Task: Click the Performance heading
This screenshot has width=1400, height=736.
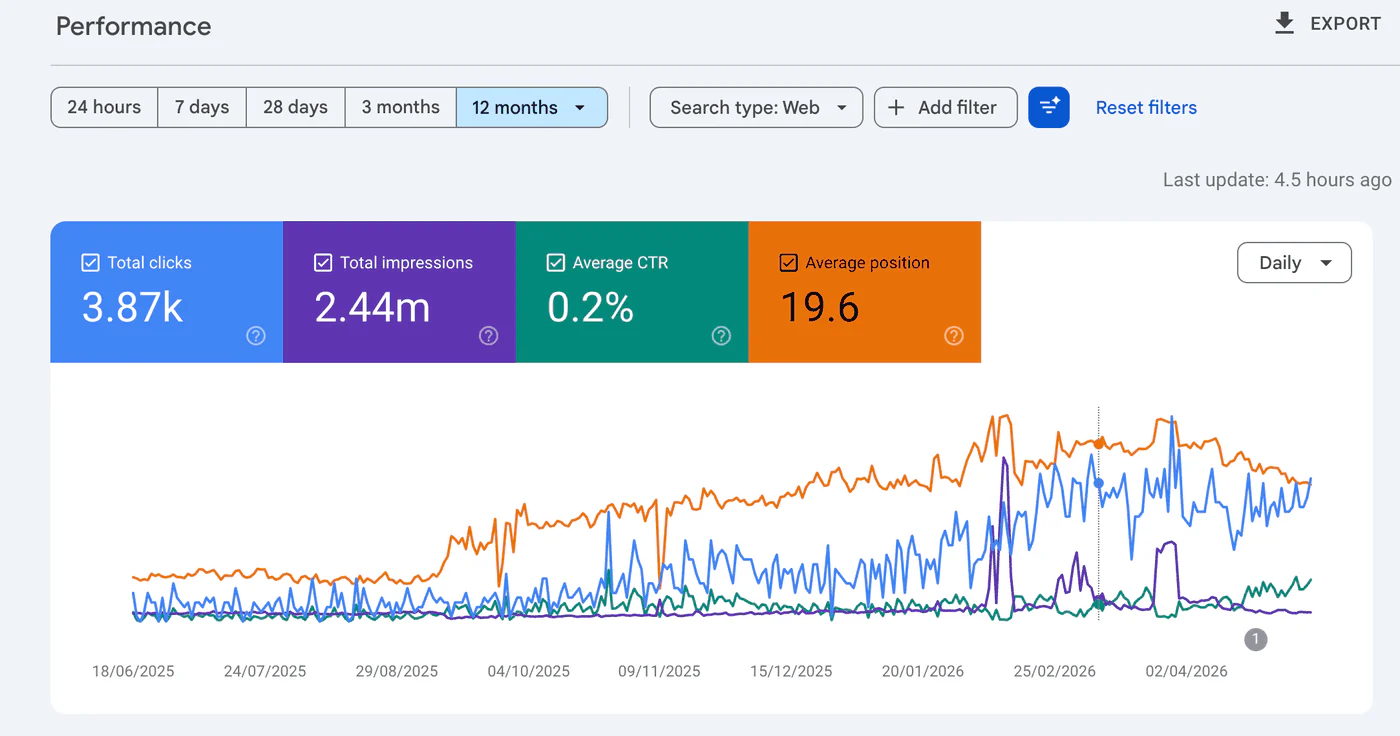Action: 133,26
